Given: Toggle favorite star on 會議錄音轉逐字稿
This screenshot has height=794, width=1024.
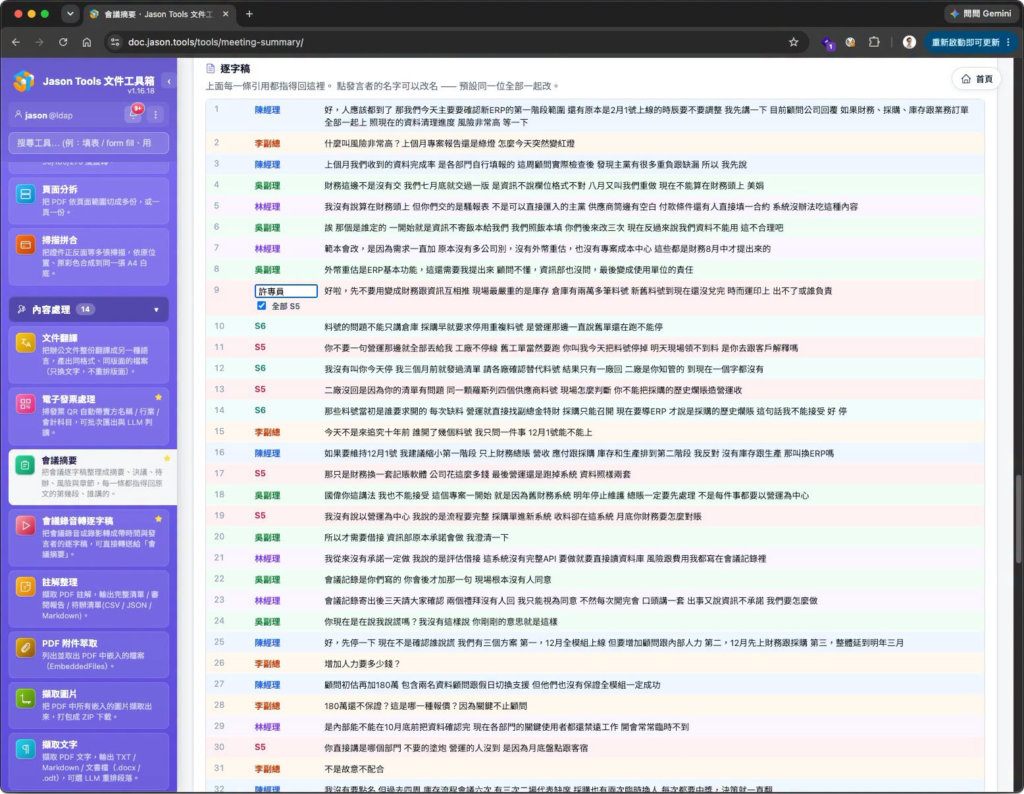Looking at the screenshot, I should coord(158,519).
